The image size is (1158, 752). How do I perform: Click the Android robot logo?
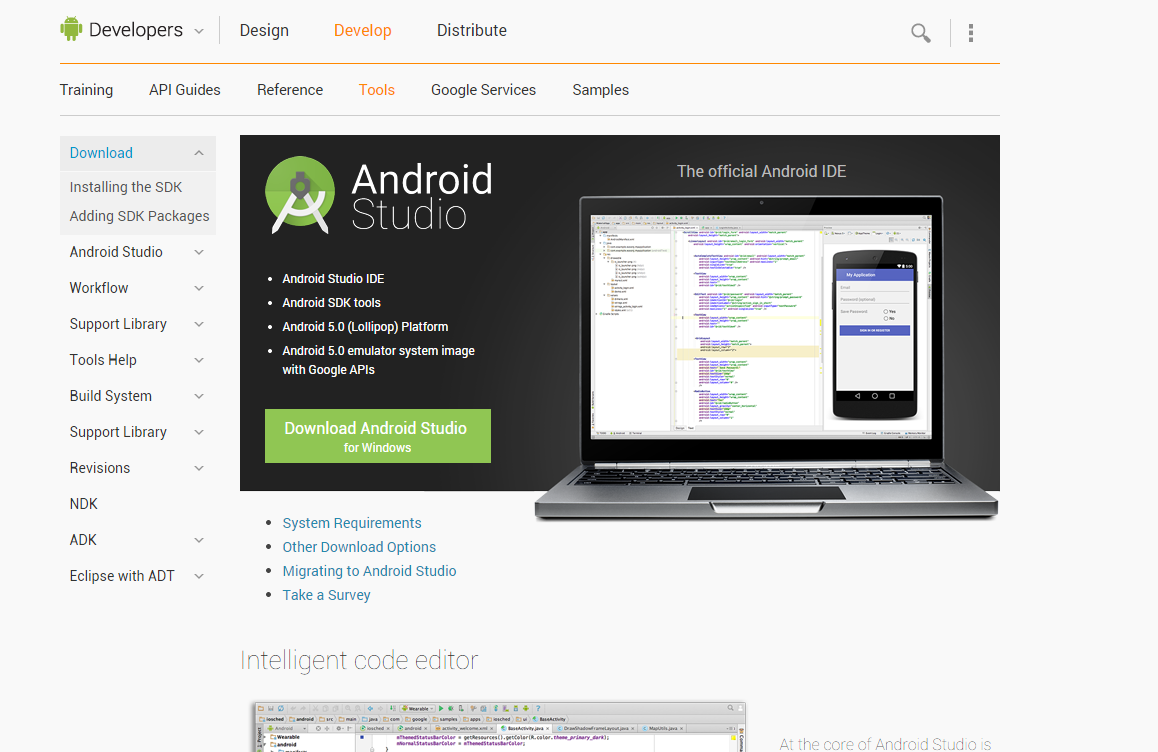click(71, 29)
